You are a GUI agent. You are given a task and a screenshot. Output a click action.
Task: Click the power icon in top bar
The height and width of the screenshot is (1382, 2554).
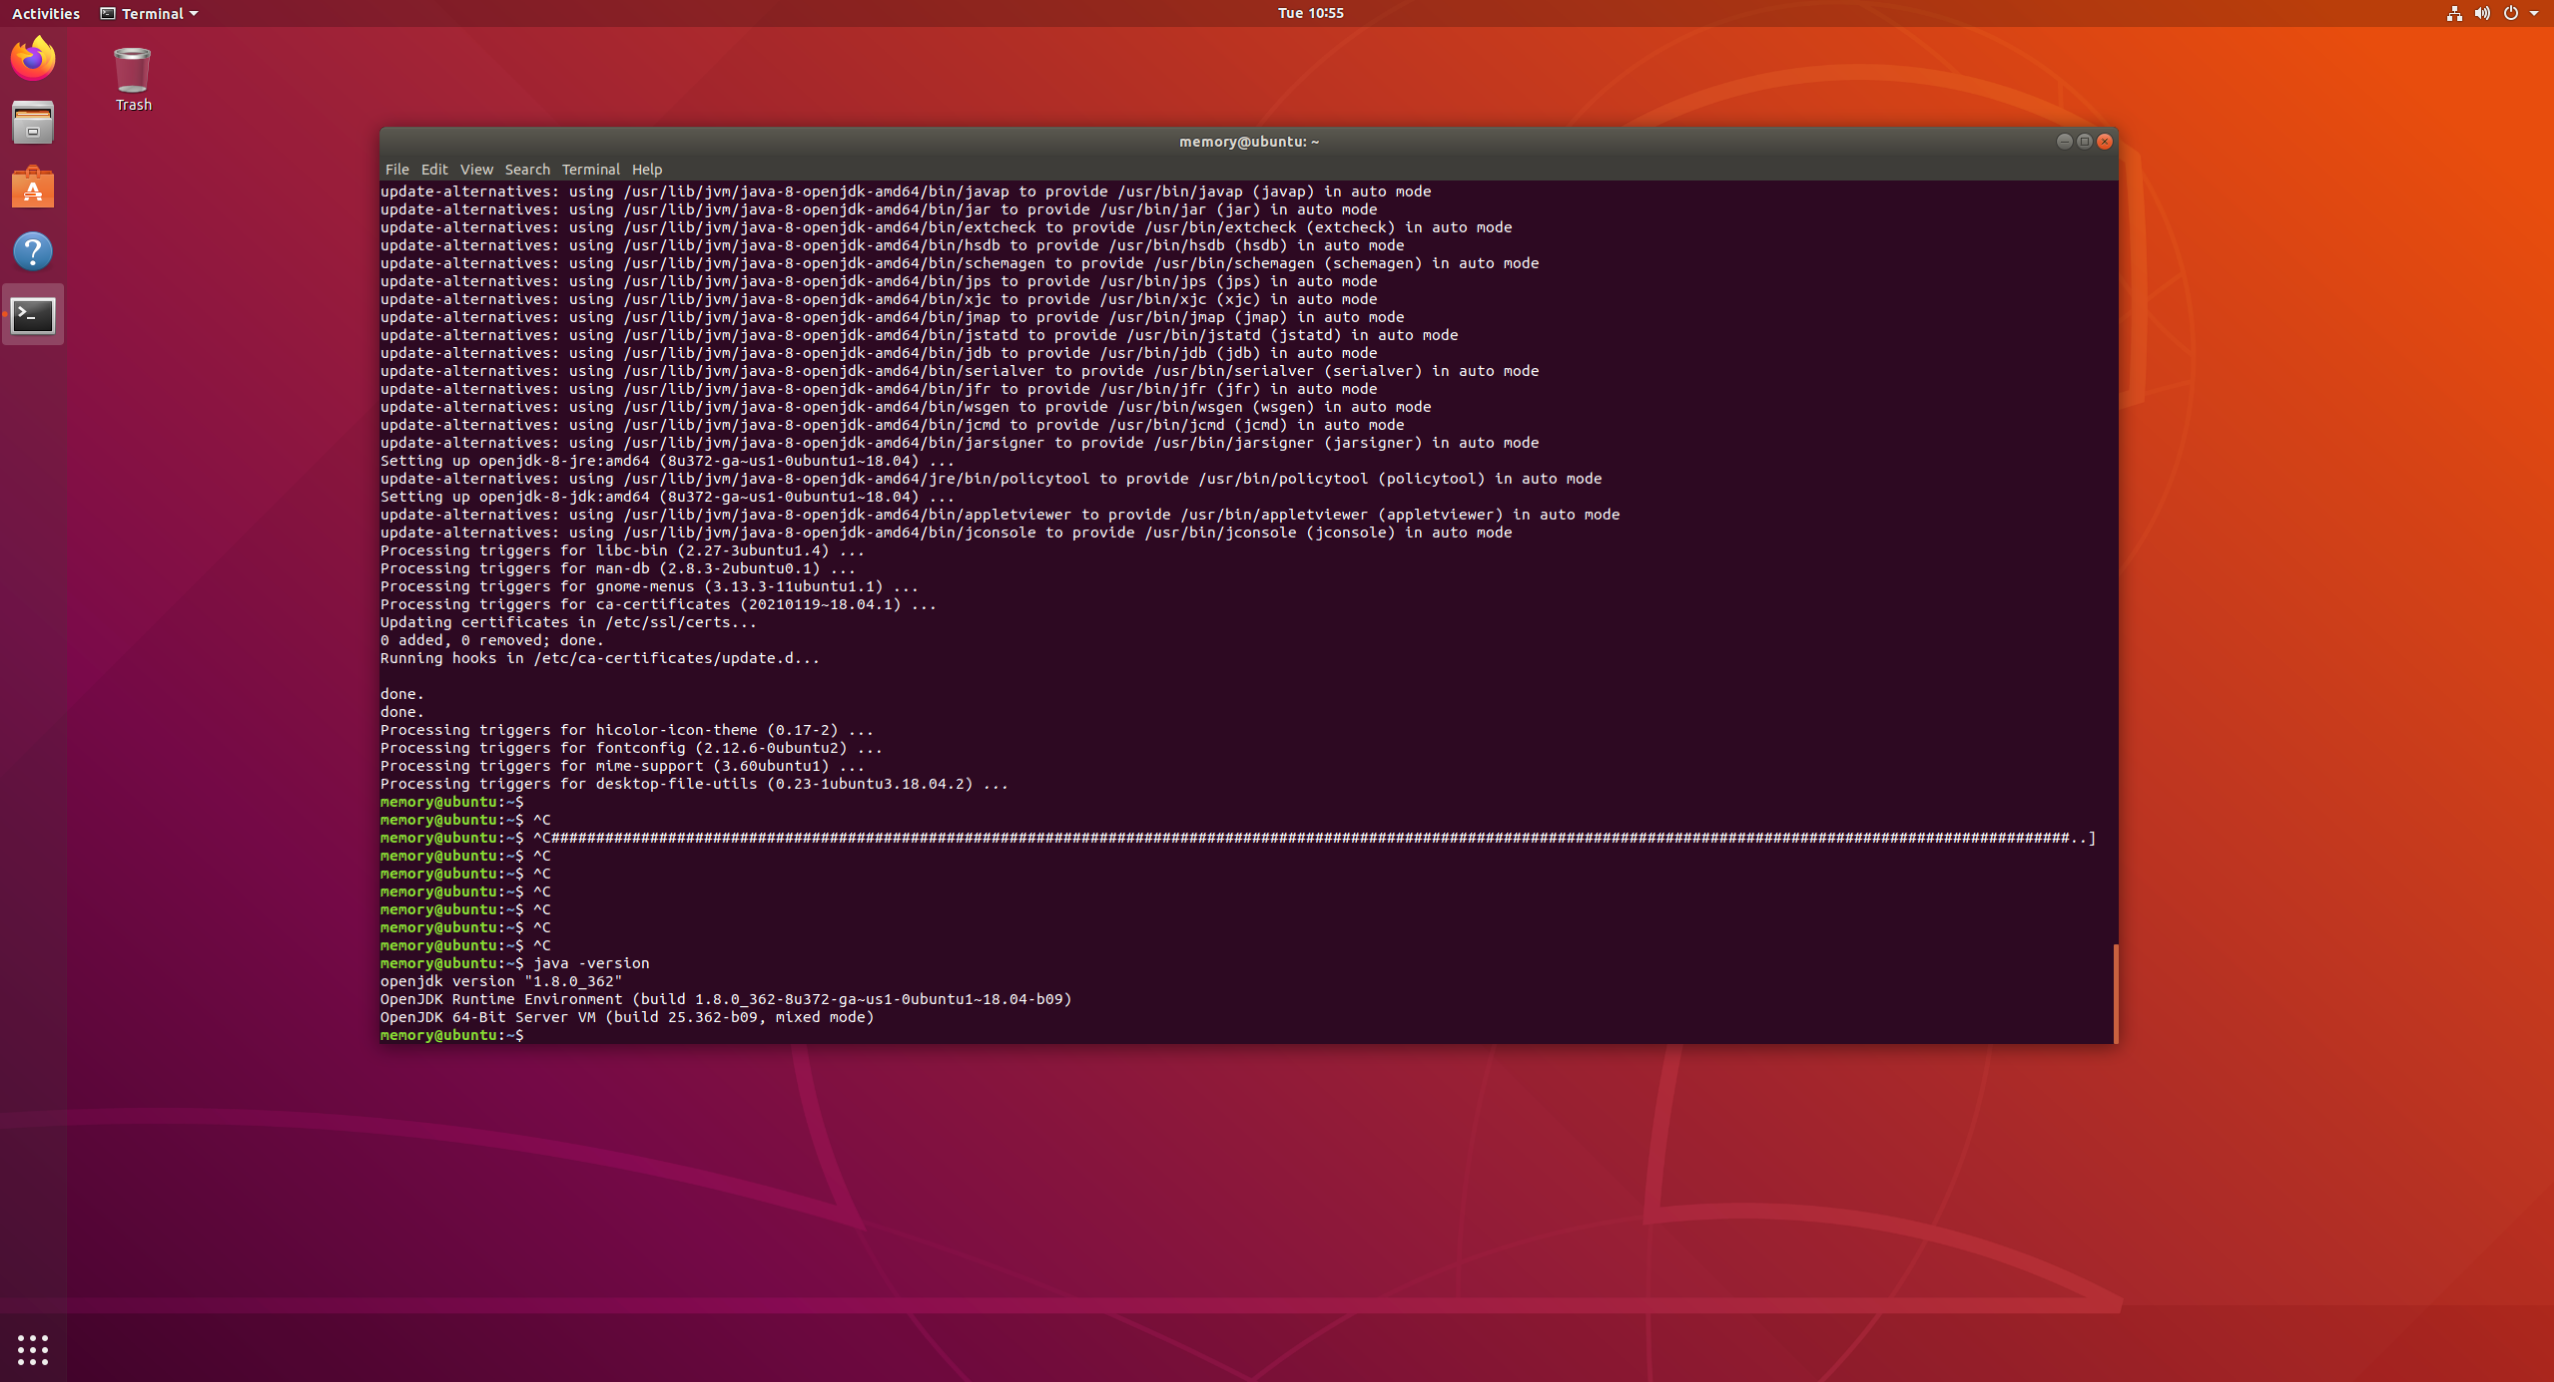(x=2510, y=13)
